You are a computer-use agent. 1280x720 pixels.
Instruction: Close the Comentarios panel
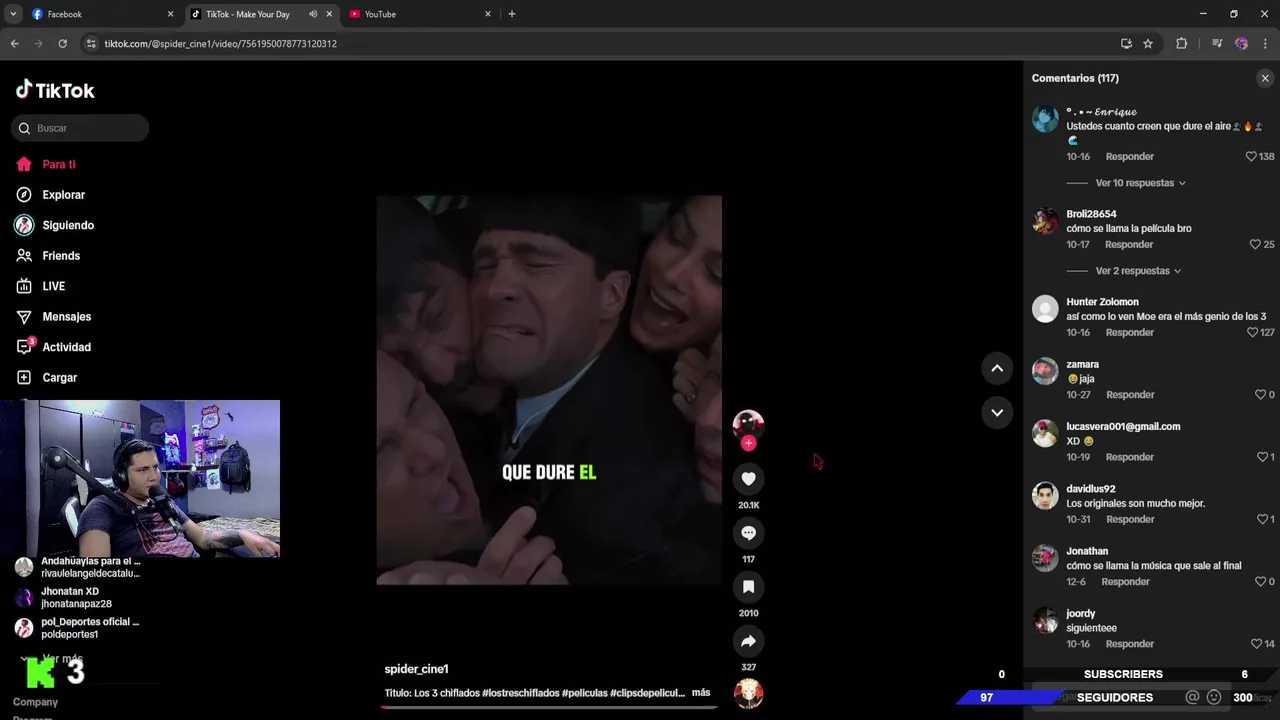(x=1265, y=78)
